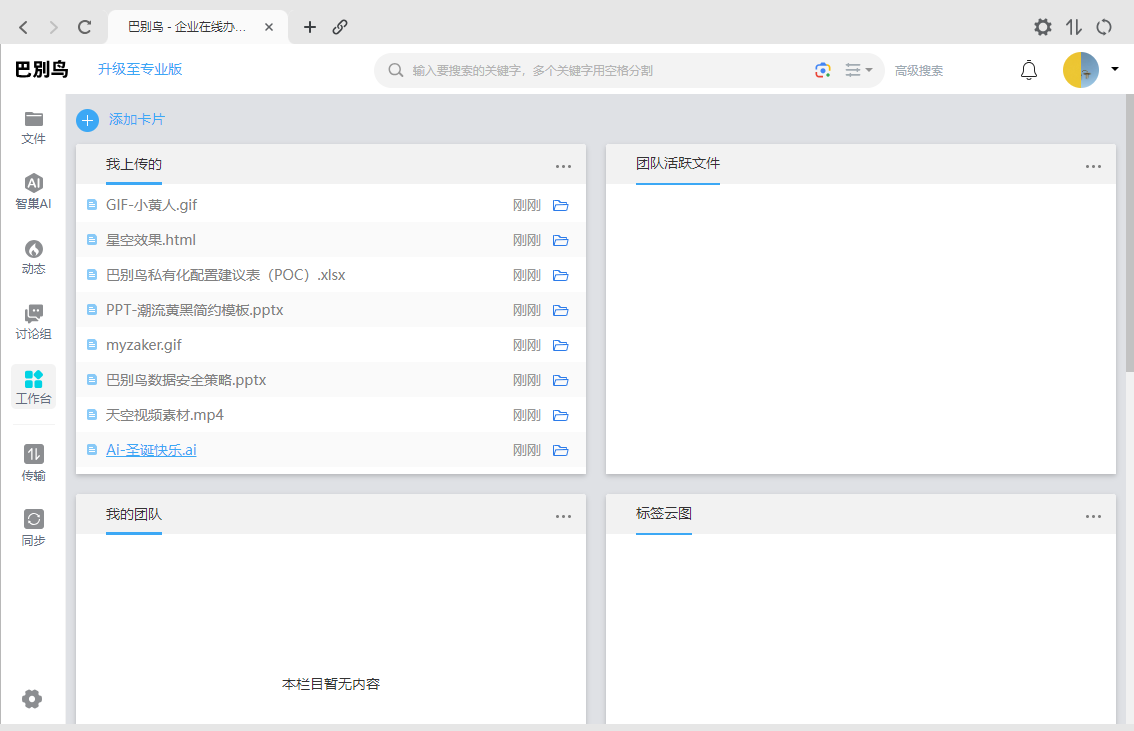Screen dimensions: 1134x731
Task: Expand the user account dropdown arrow
Action: pos(1114,69)
